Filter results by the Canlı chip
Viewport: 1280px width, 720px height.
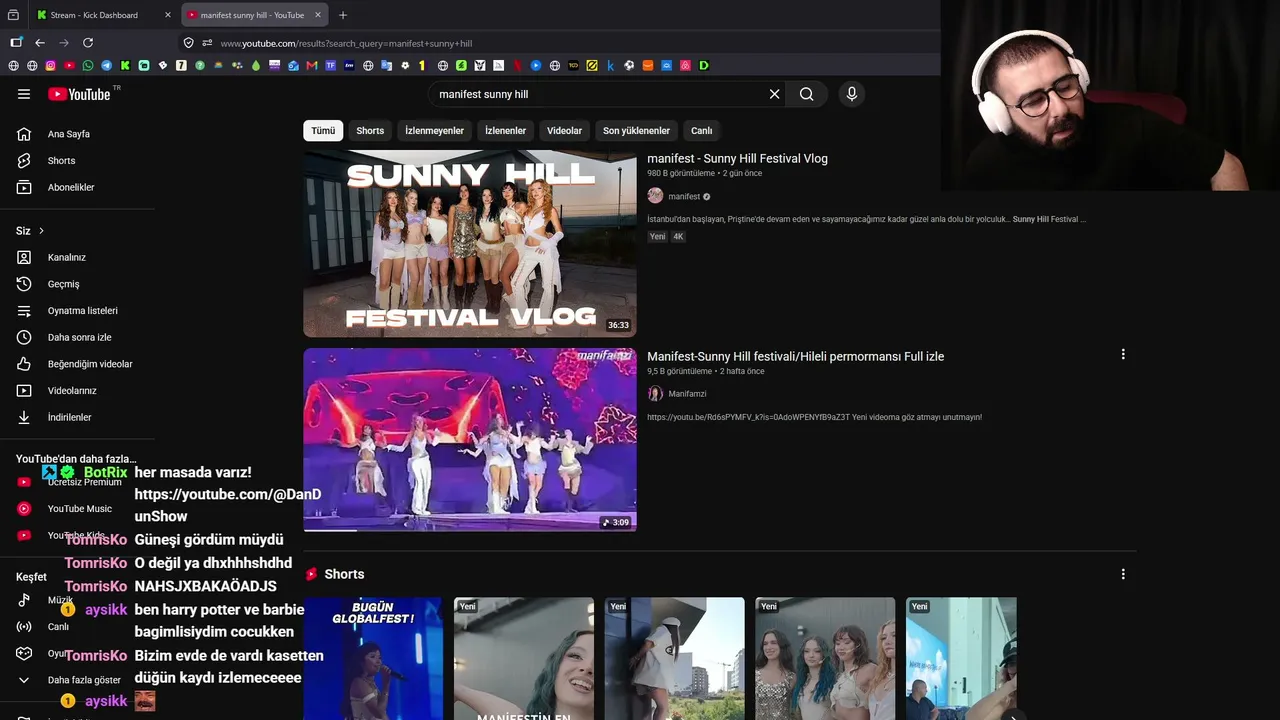(702, 131)
